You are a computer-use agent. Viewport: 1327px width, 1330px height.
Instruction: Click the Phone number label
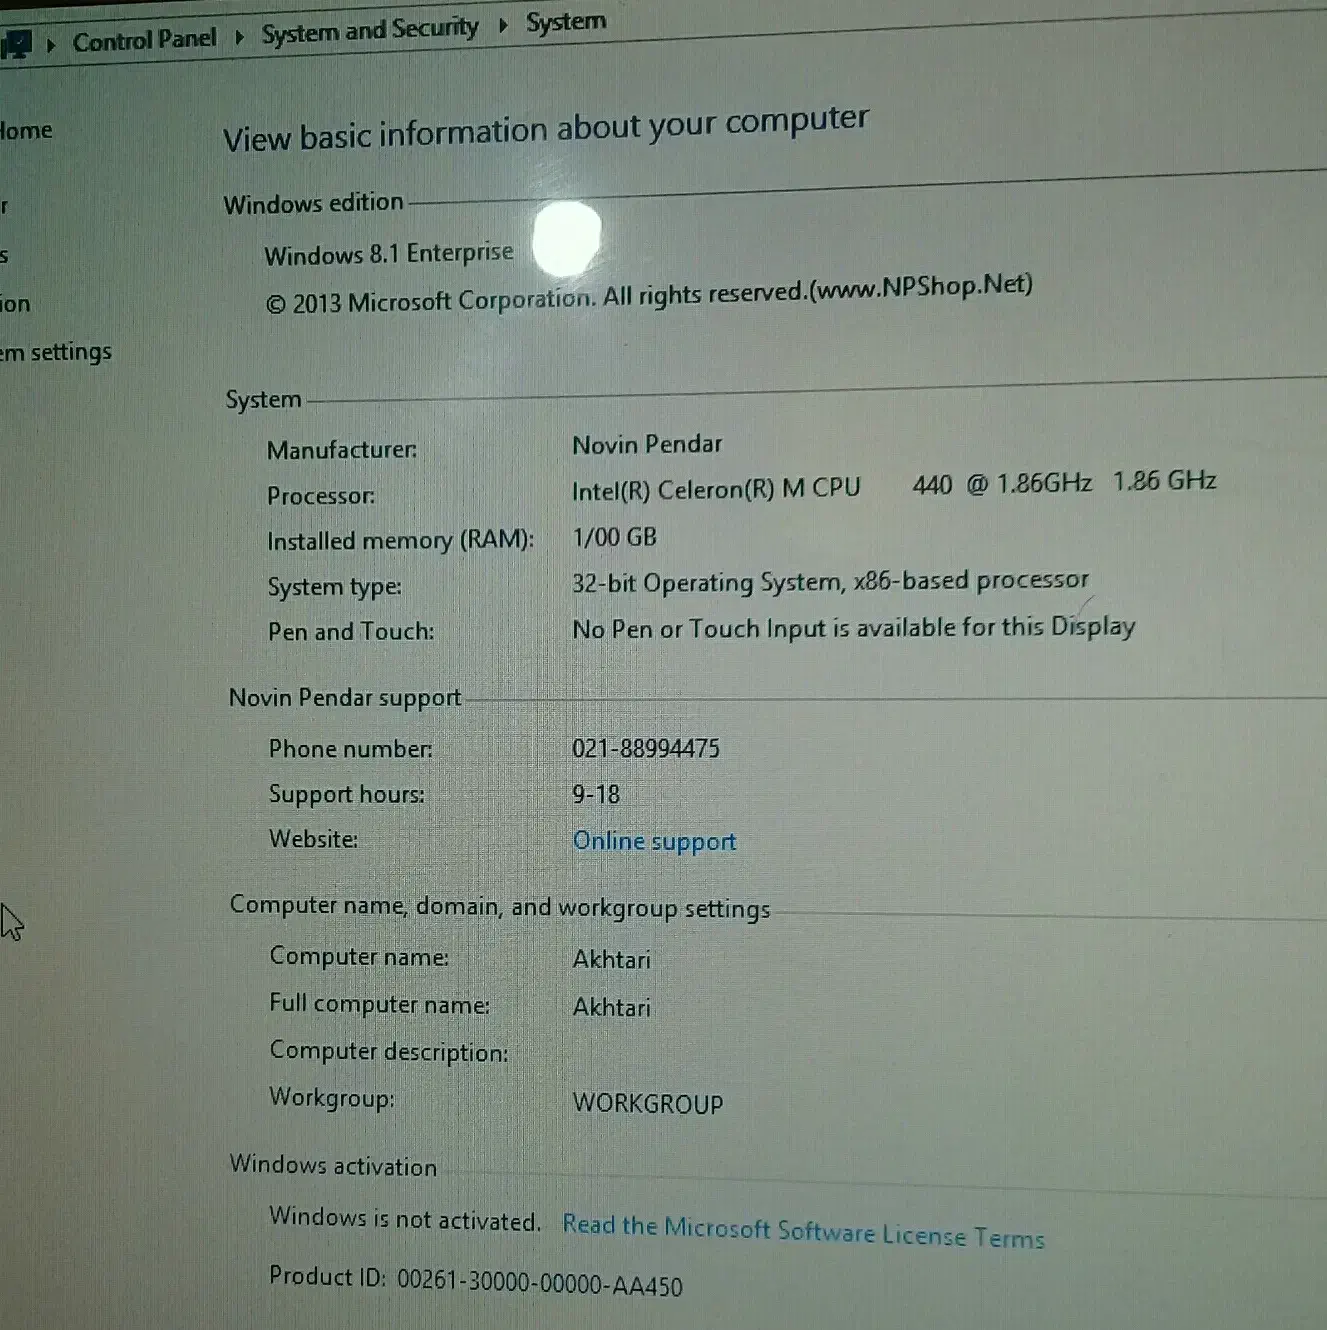tap(350, 749)
